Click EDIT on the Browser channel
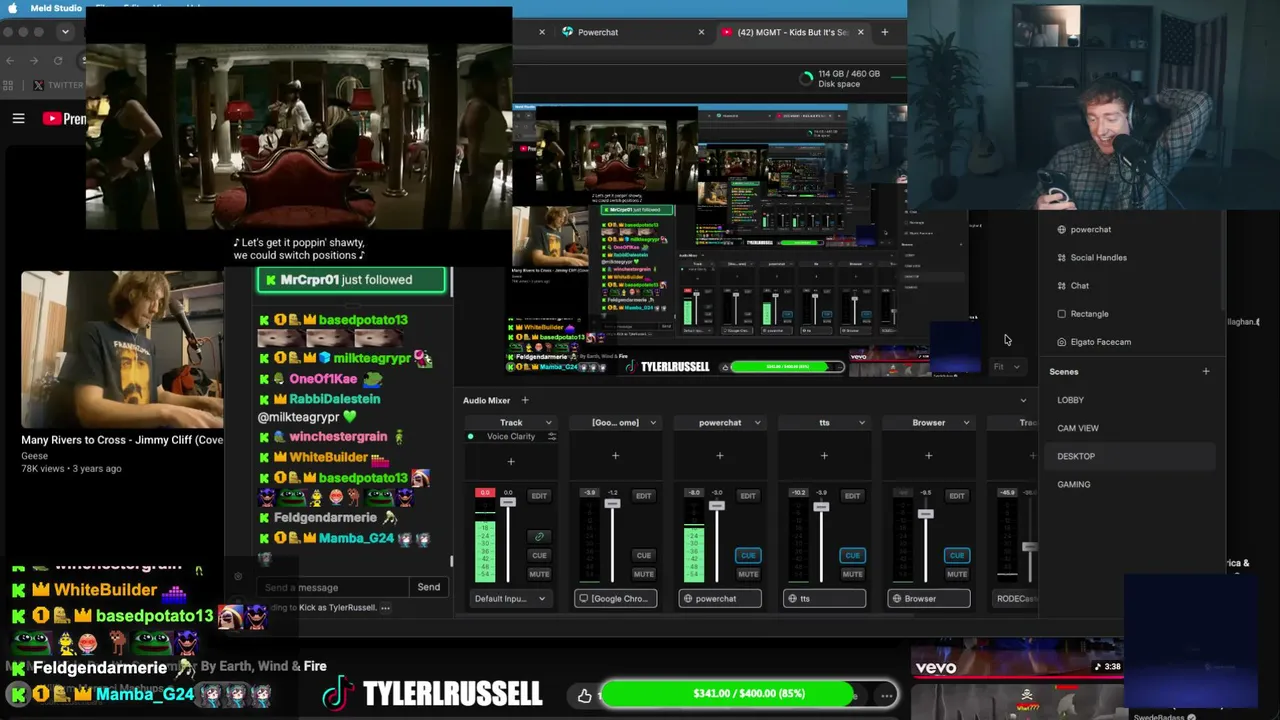 point(957,496)
